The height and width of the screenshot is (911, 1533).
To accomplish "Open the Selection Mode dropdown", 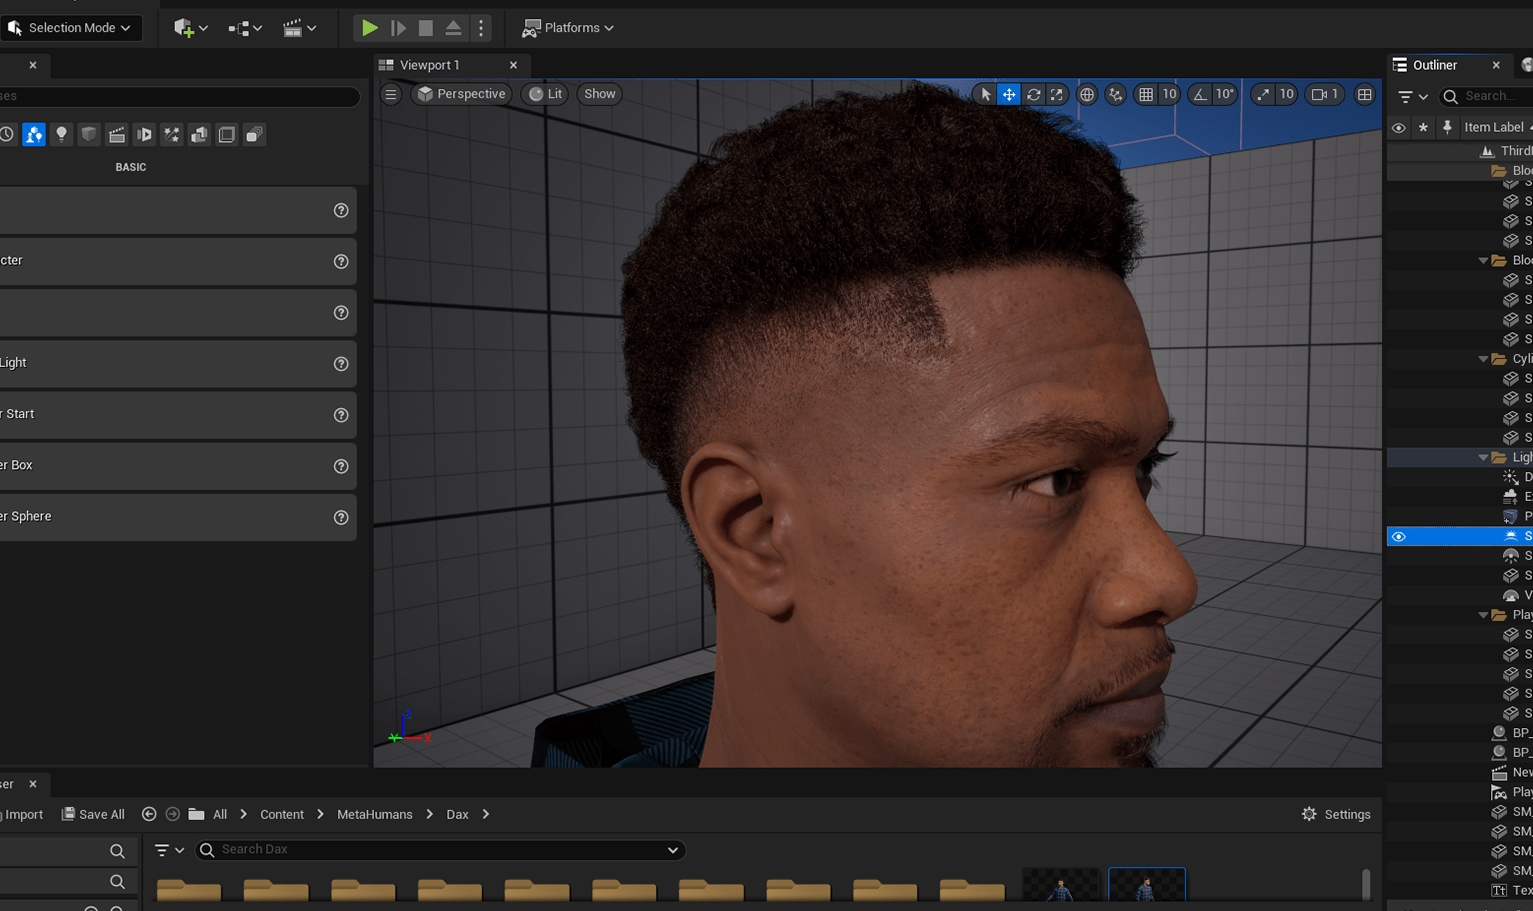I will pyautogui.click(x=70, y=27).
